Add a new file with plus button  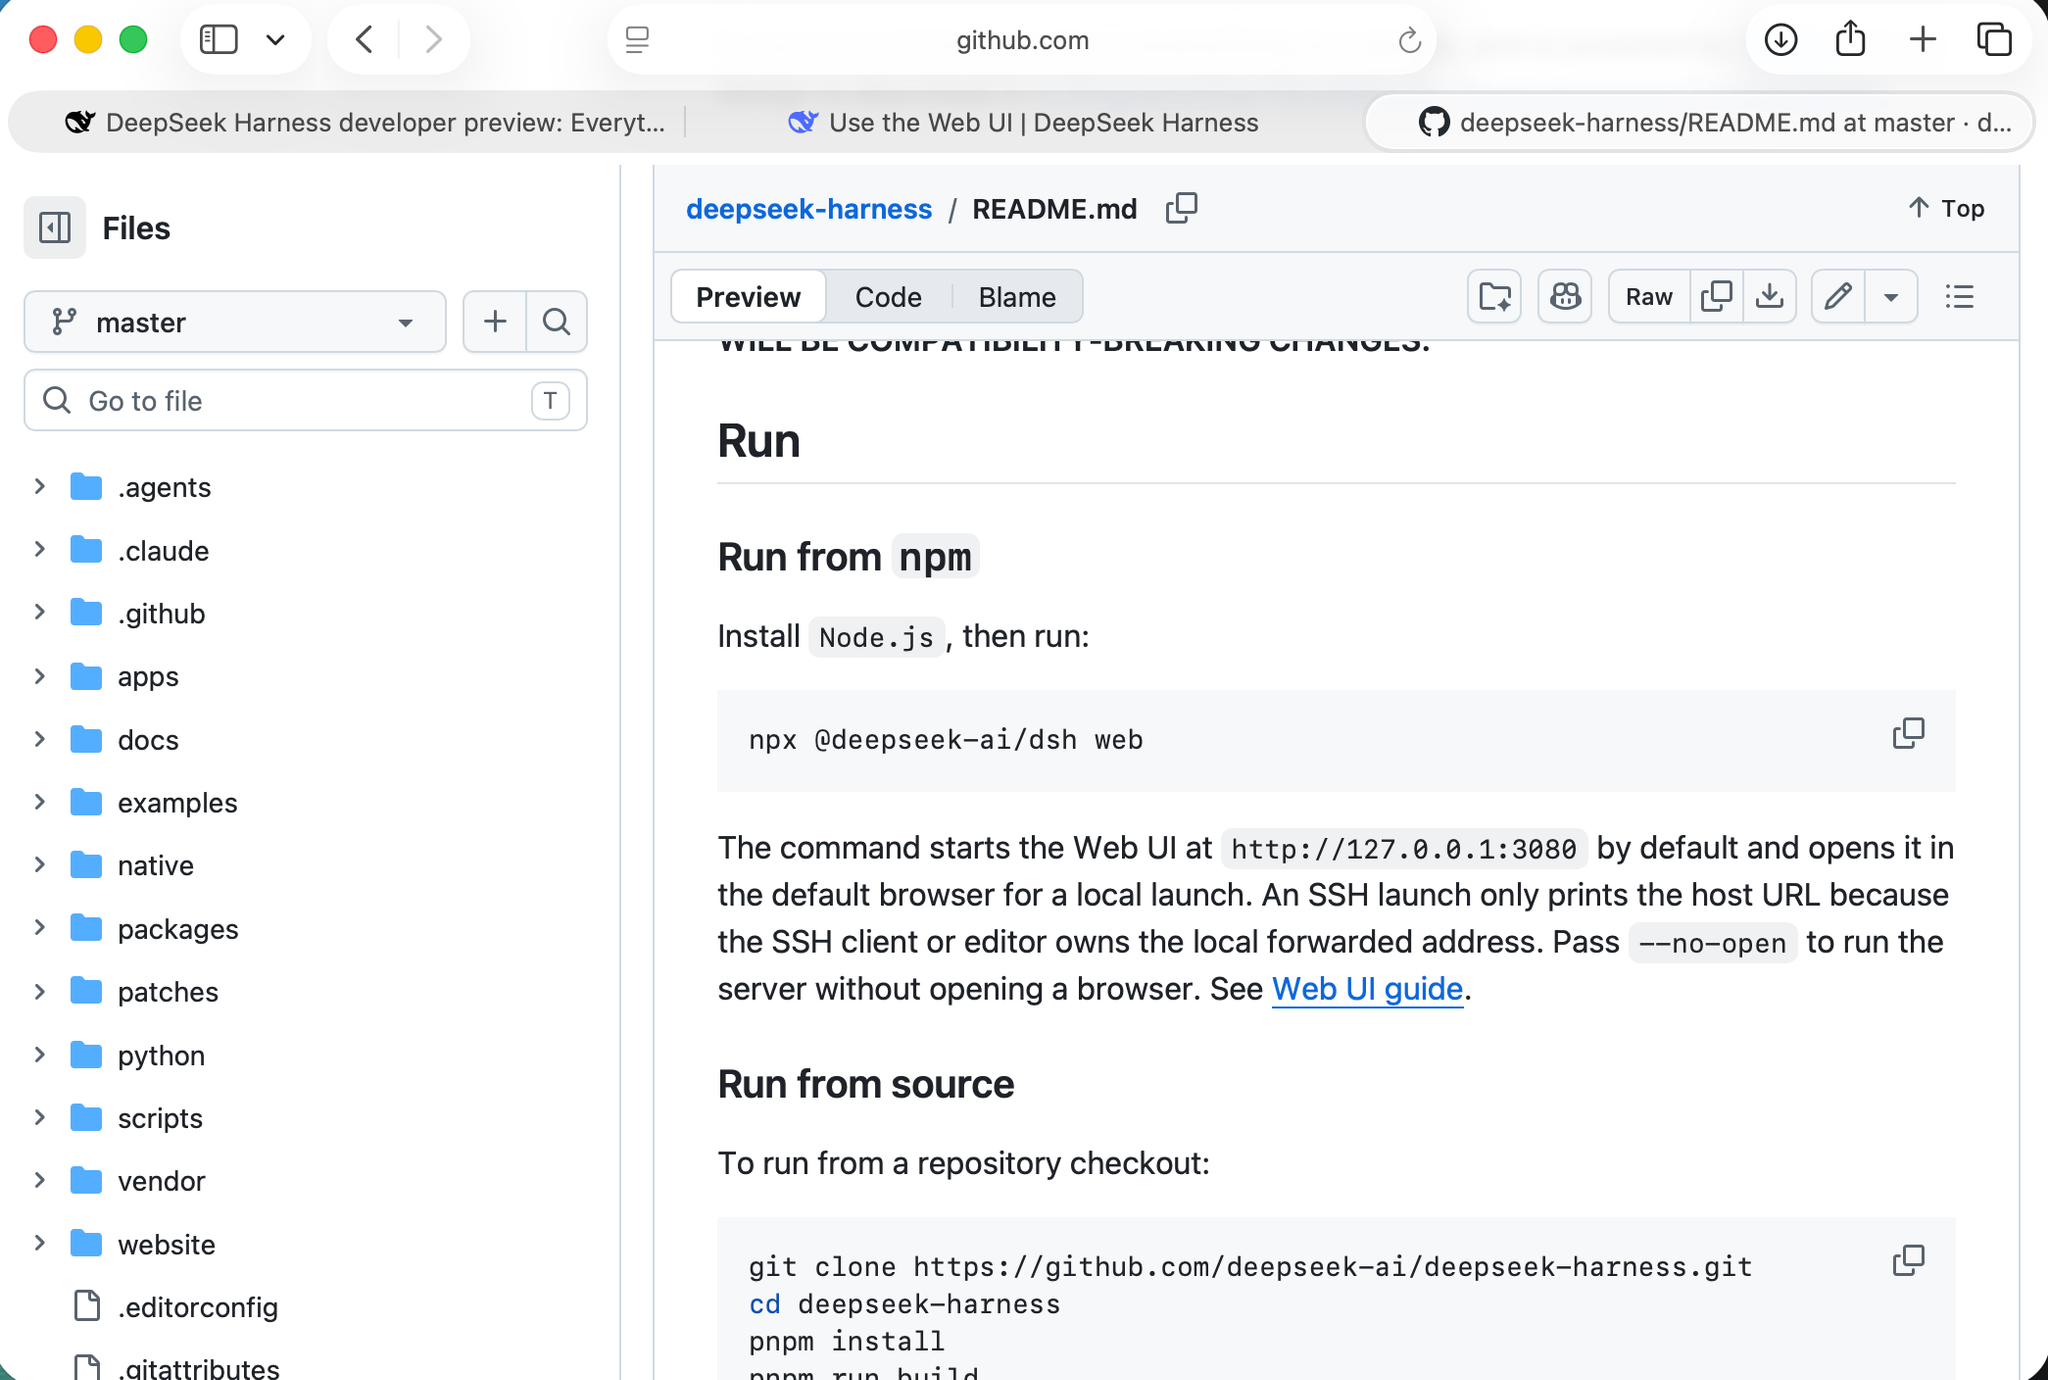(495, 322)
